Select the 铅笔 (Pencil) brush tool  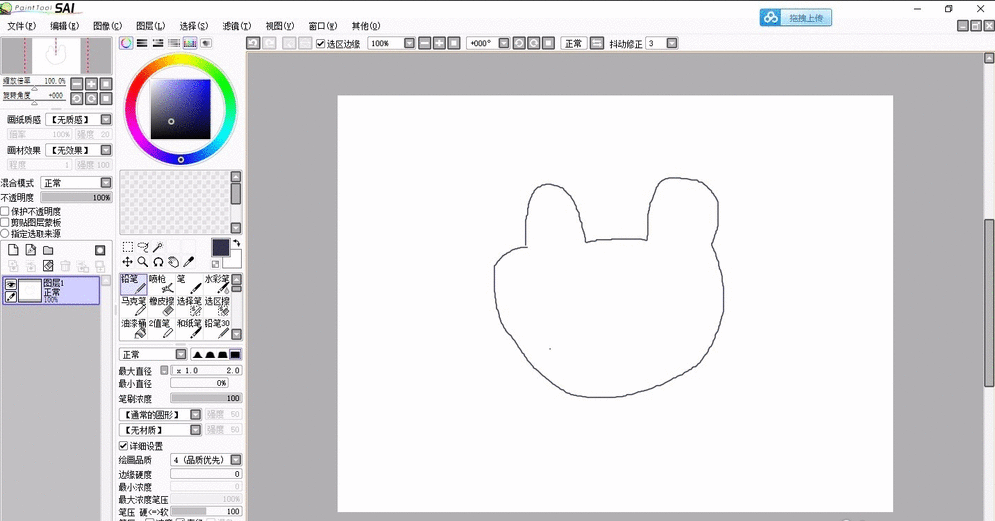point(133,284)
